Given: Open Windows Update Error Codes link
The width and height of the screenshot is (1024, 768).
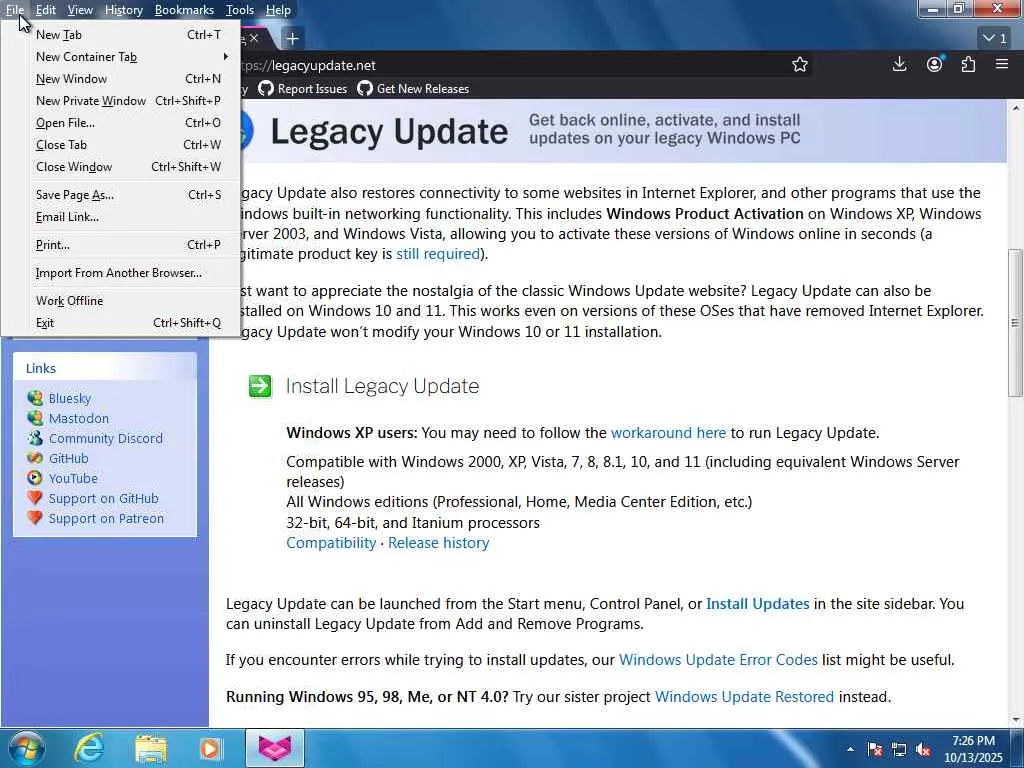Looking at the screenshot, I should (718, 660).
